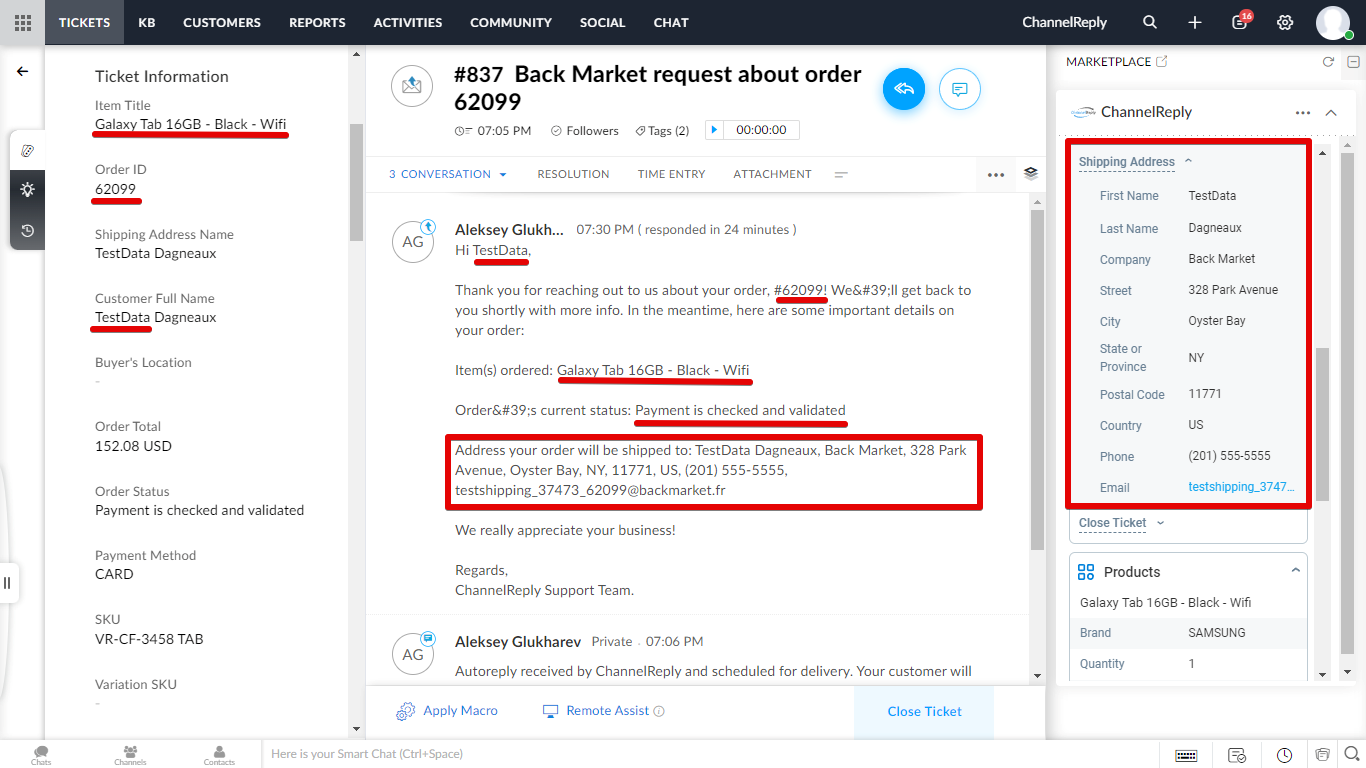Collapse the Products section chevron
The width and height of the screenshot is (1366, 768).
pyautogui.click(x=1295, y=571)
